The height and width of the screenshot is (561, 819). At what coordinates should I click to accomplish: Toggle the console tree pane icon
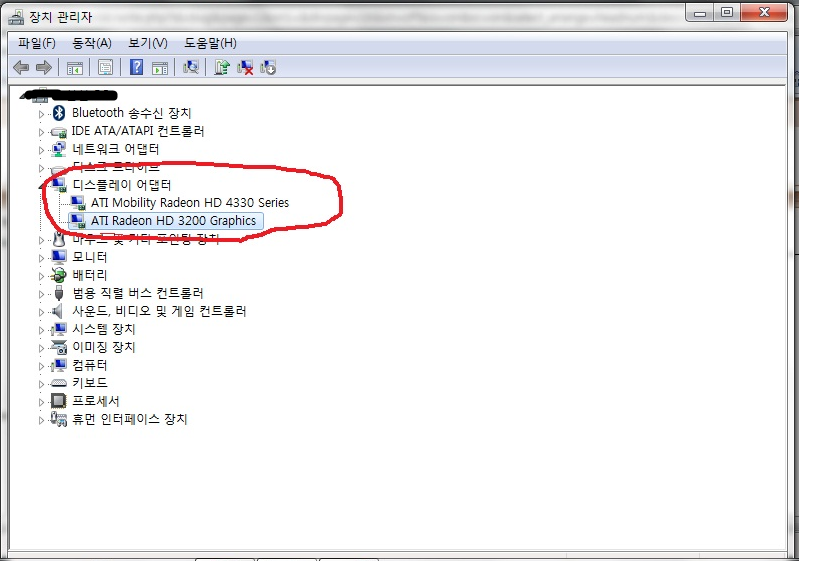tap(75, 68)
